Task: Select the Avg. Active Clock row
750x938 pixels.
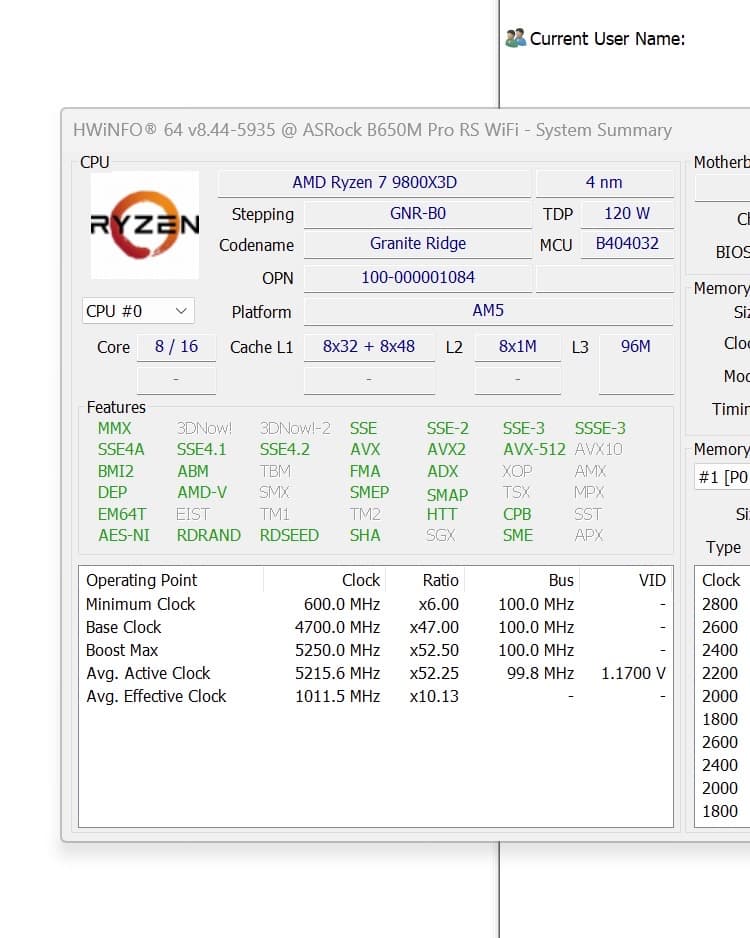Action: coord(376,673)
